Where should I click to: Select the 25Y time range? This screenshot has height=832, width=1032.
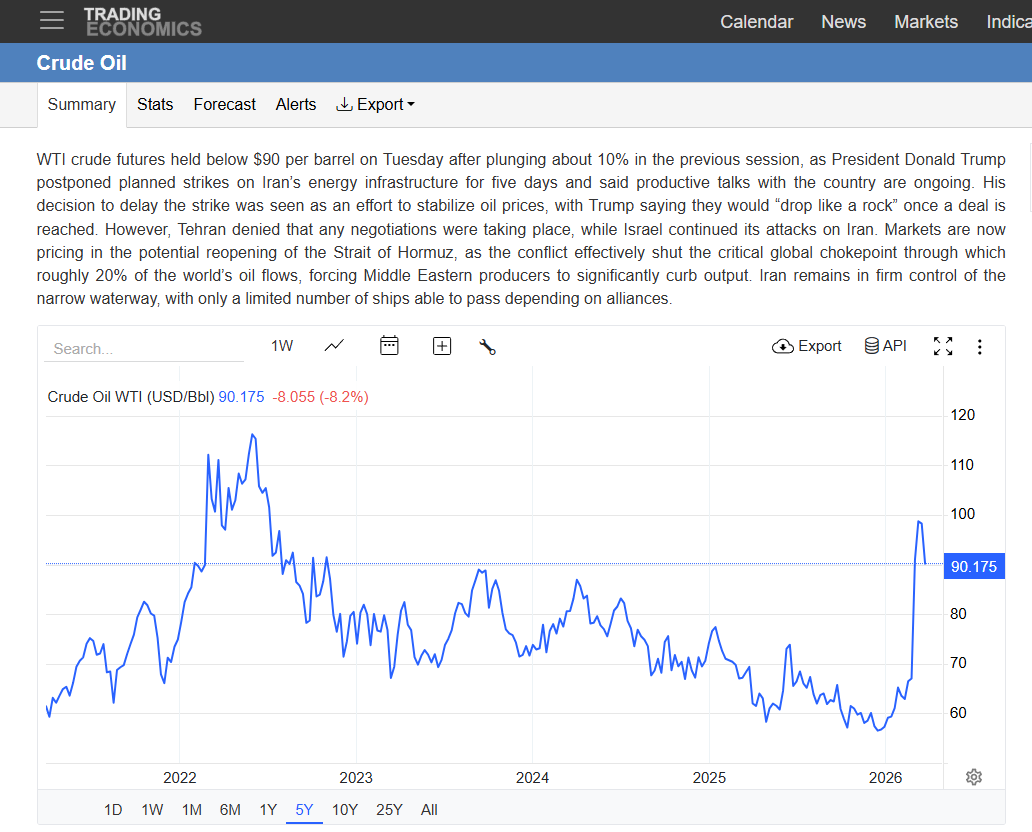pos(389,810)
